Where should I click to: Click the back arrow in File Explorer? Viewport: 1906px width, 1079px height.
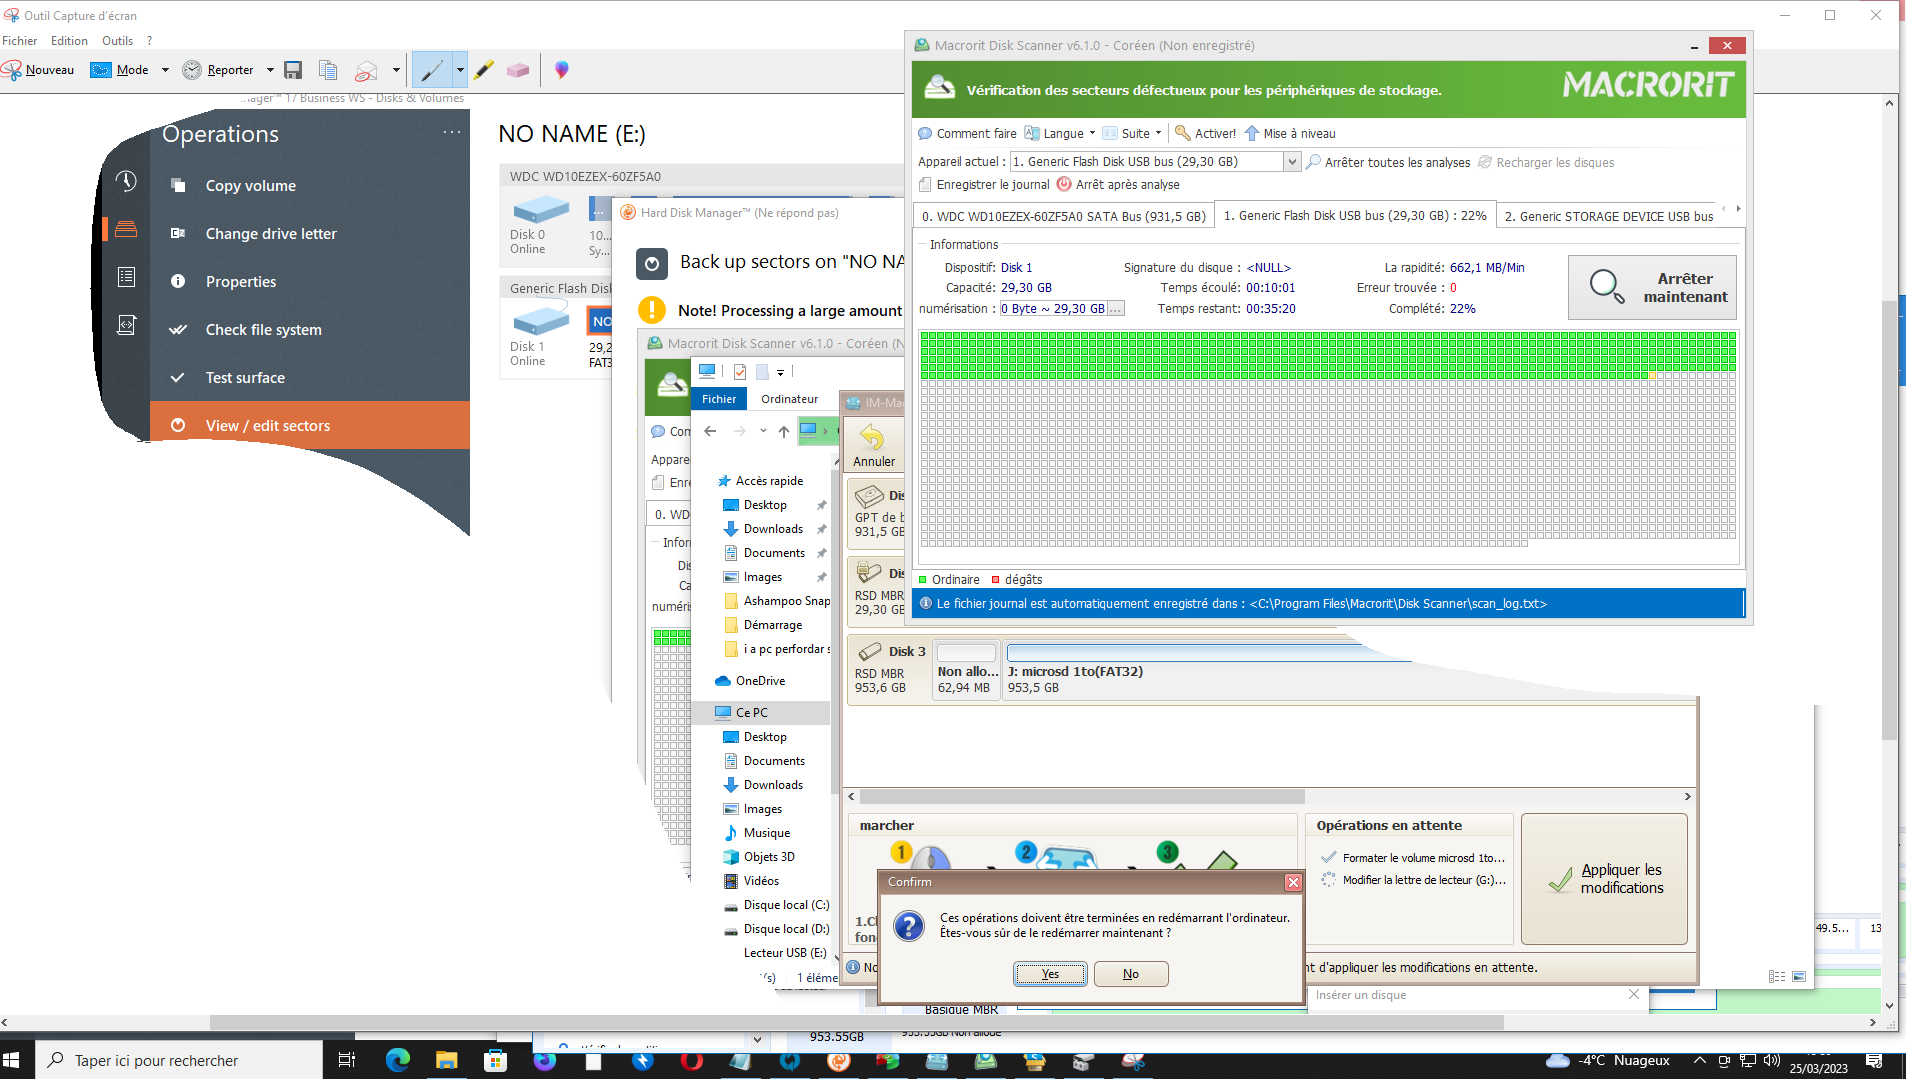[710, 431]
